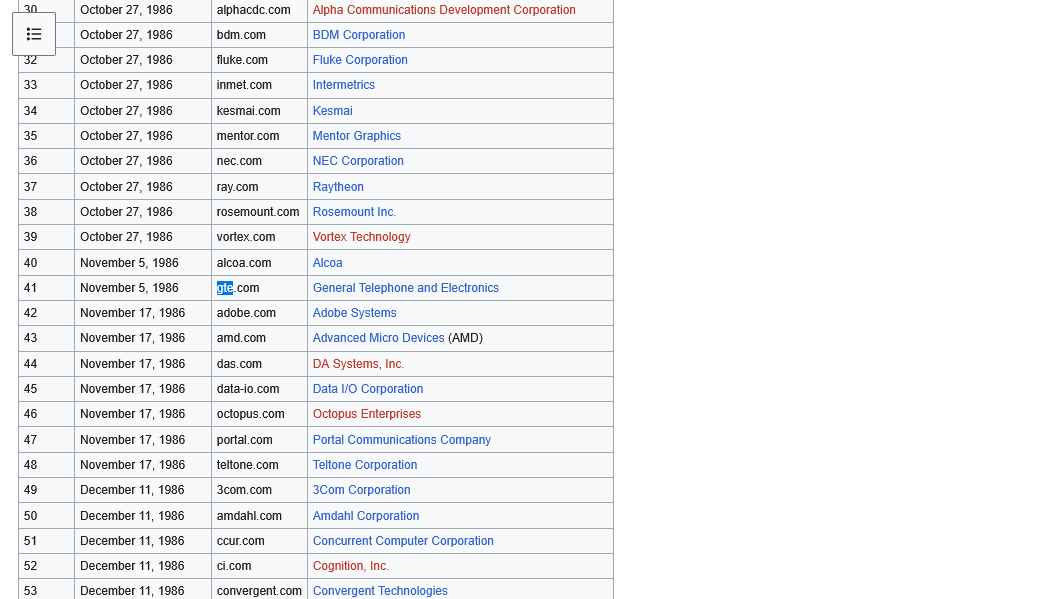
Task: Click the bdm.com domain cell
Action: 259,35
